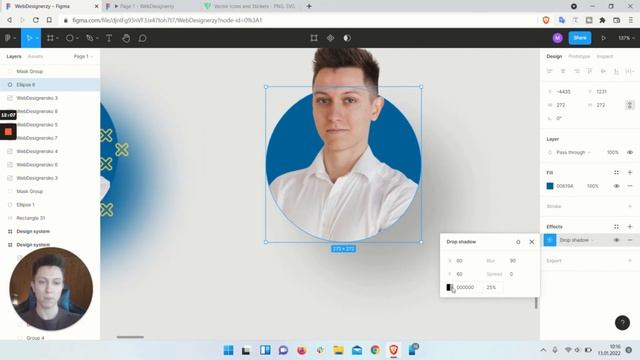Open the zoom level dropdown
This screenshot has width=640, height=360.
(x=626, y=38)
